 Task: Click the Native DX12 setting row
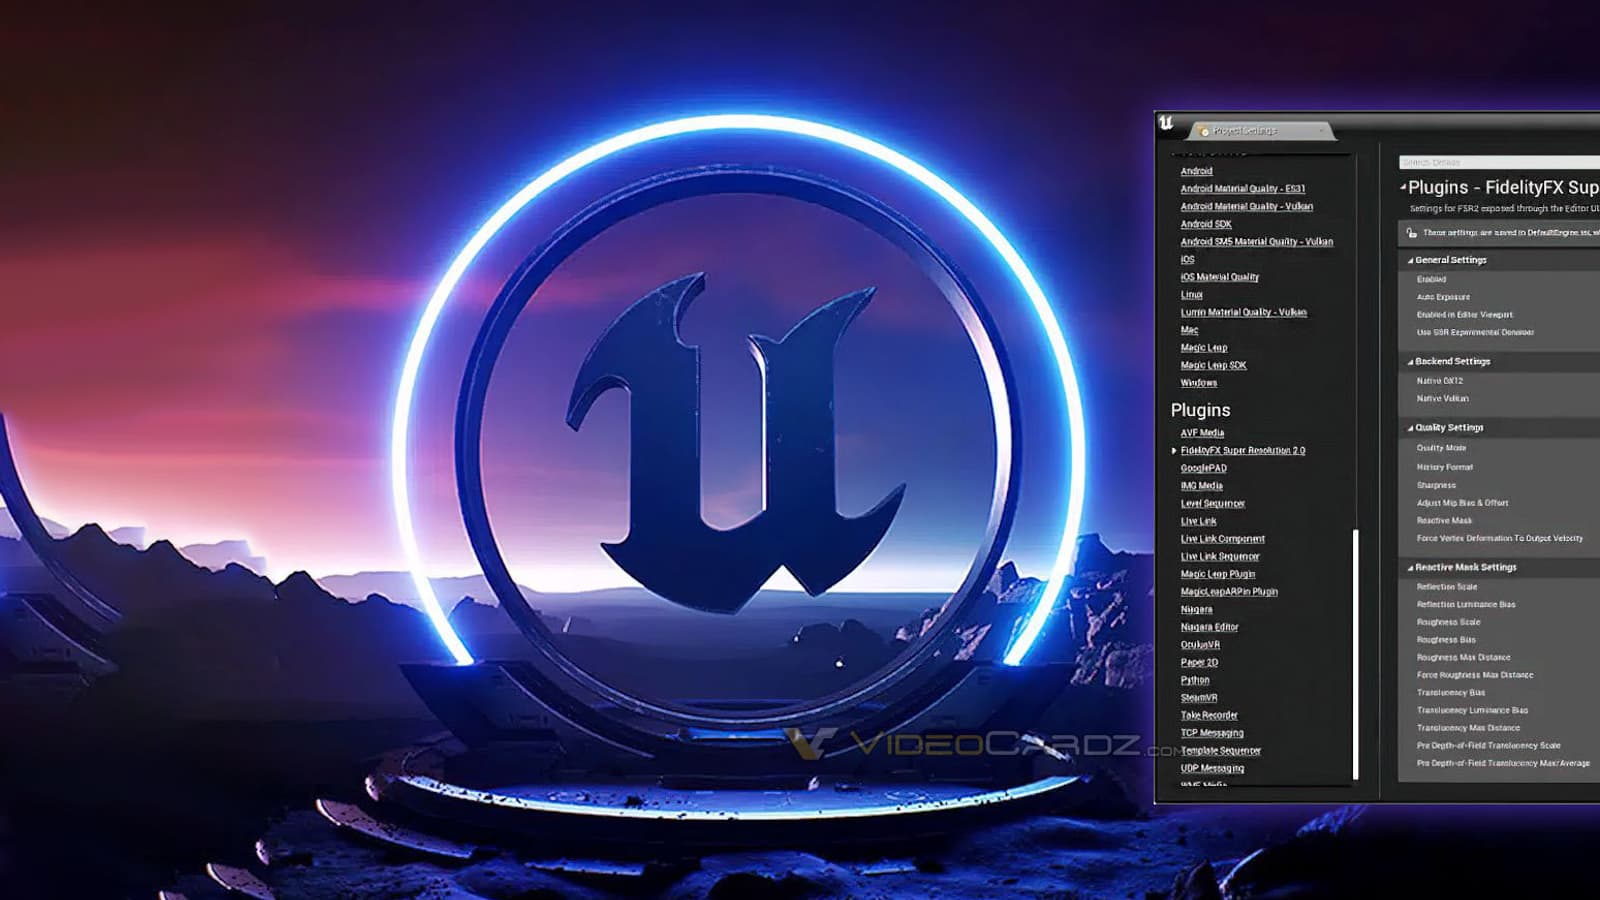pyautogui.click(x=1499, y=381)
